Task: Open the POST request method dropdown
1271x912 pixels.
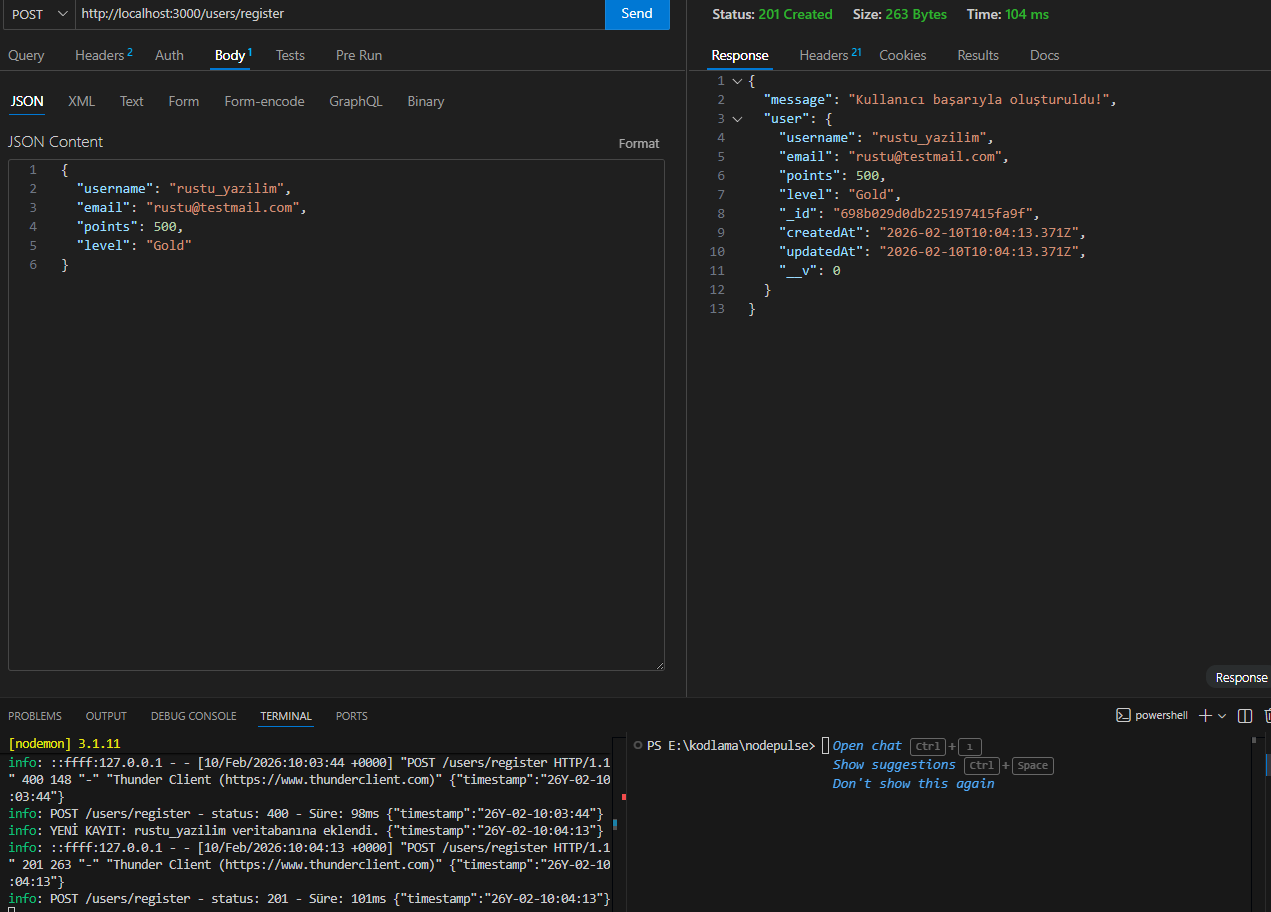Action: click(38, 14)
